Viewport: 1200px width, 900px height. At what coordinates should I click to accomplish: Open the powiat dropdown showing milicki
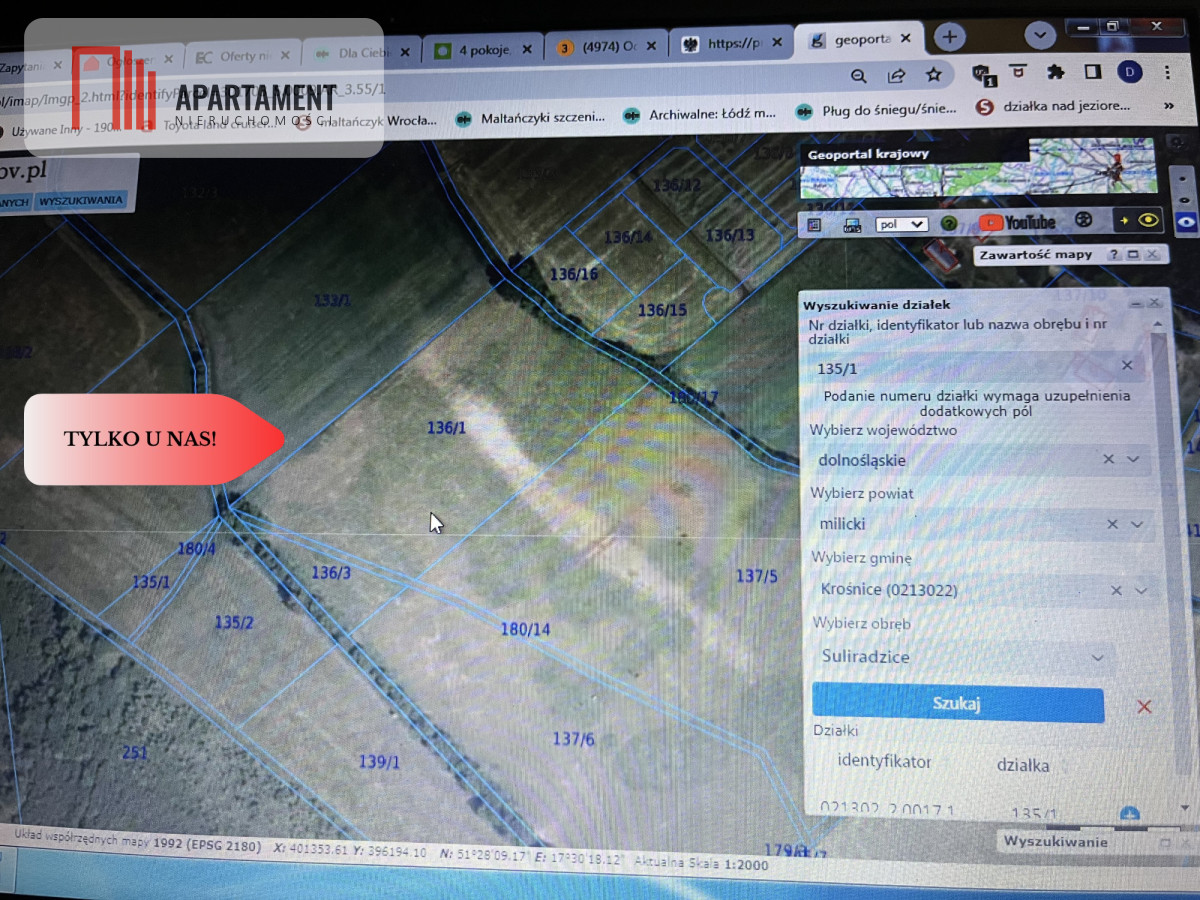pos(1137,524)
